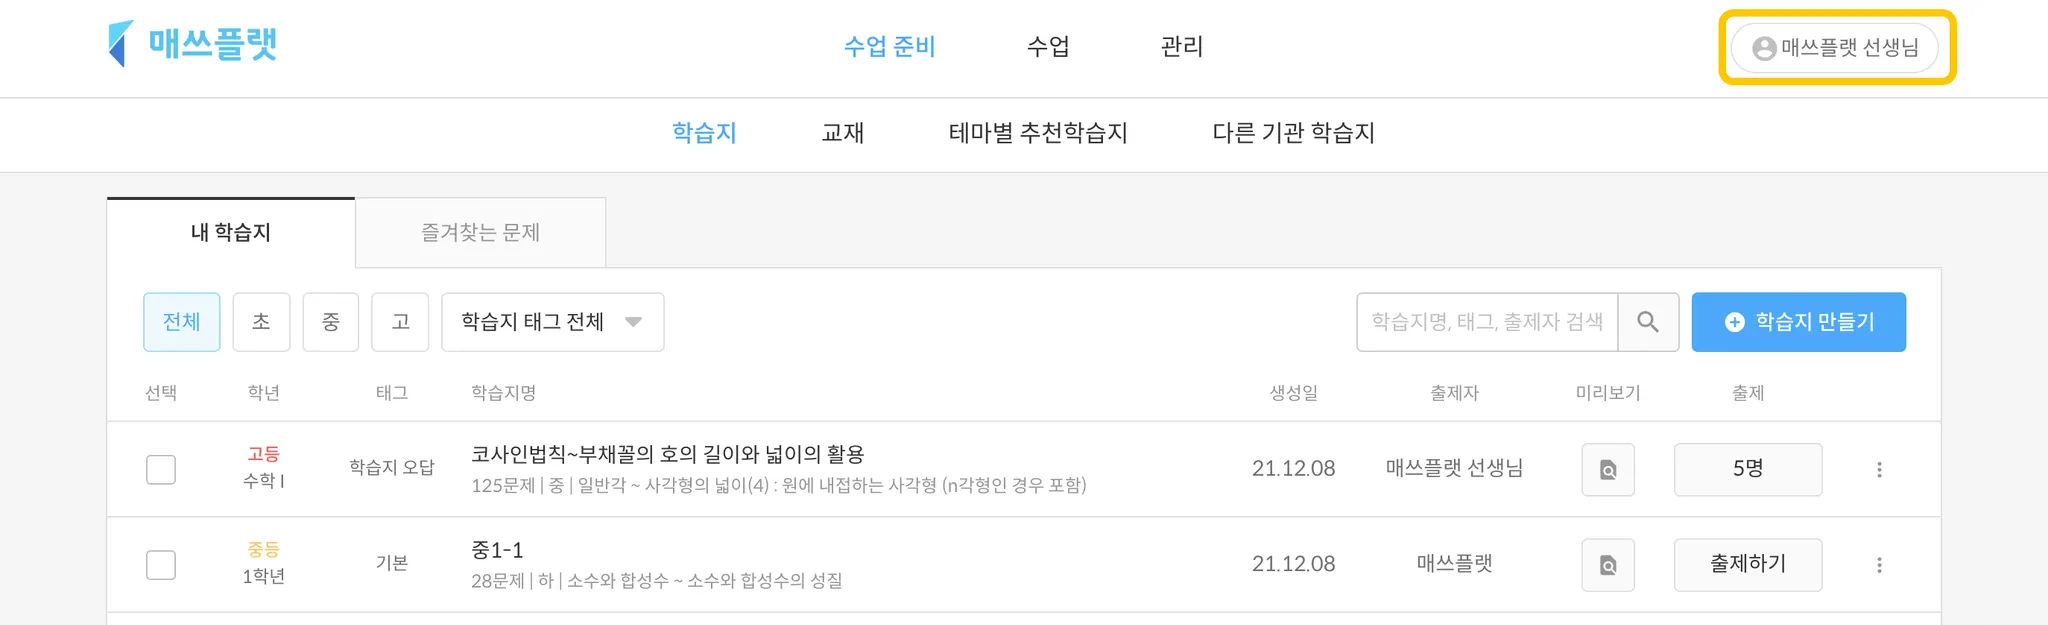Click the search magnifier icon

1648,322
